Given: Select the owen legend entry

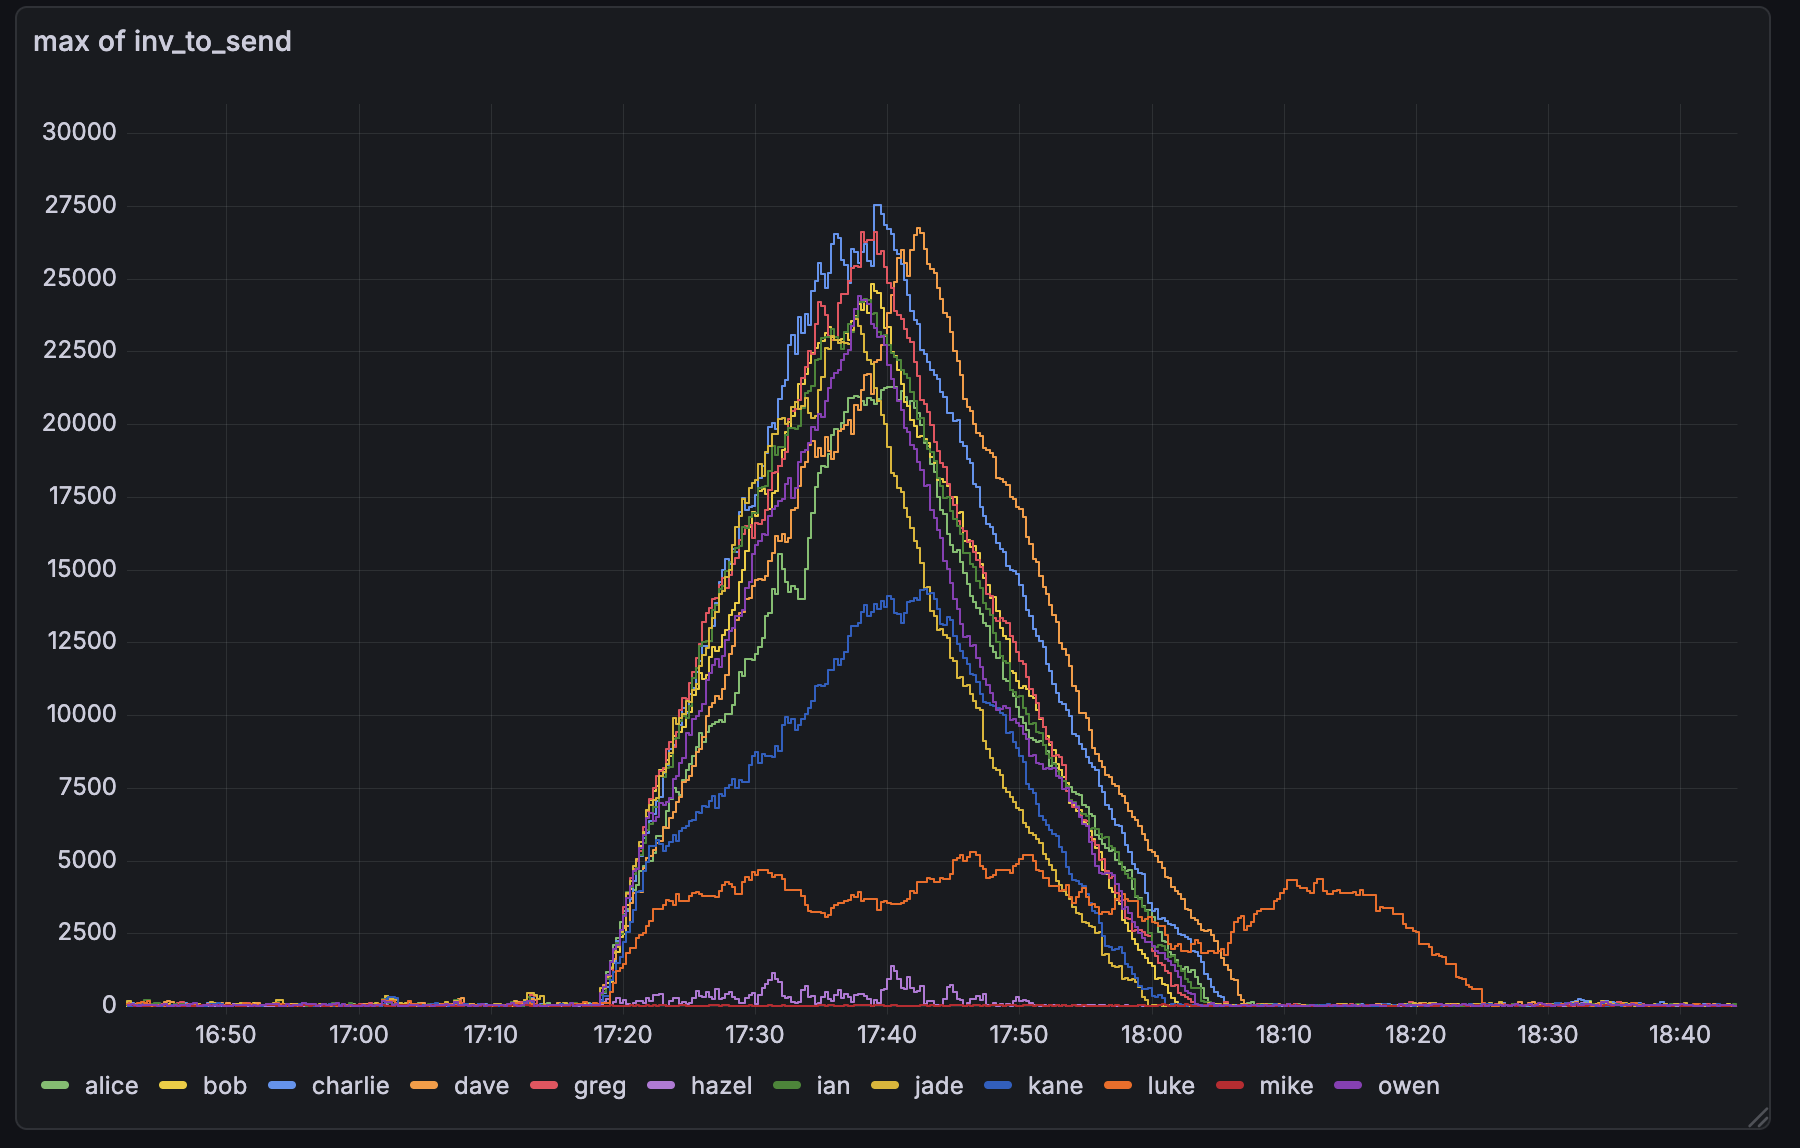Looking at the screenshot, I should tap(1408, 1086).
